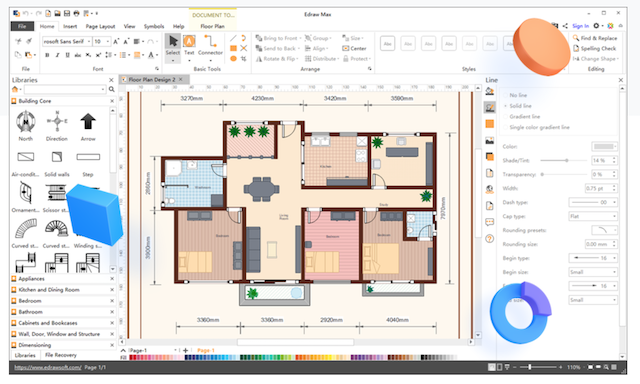
Task: Switch to the Insert ribbon tab
Action: coord(70,26)
